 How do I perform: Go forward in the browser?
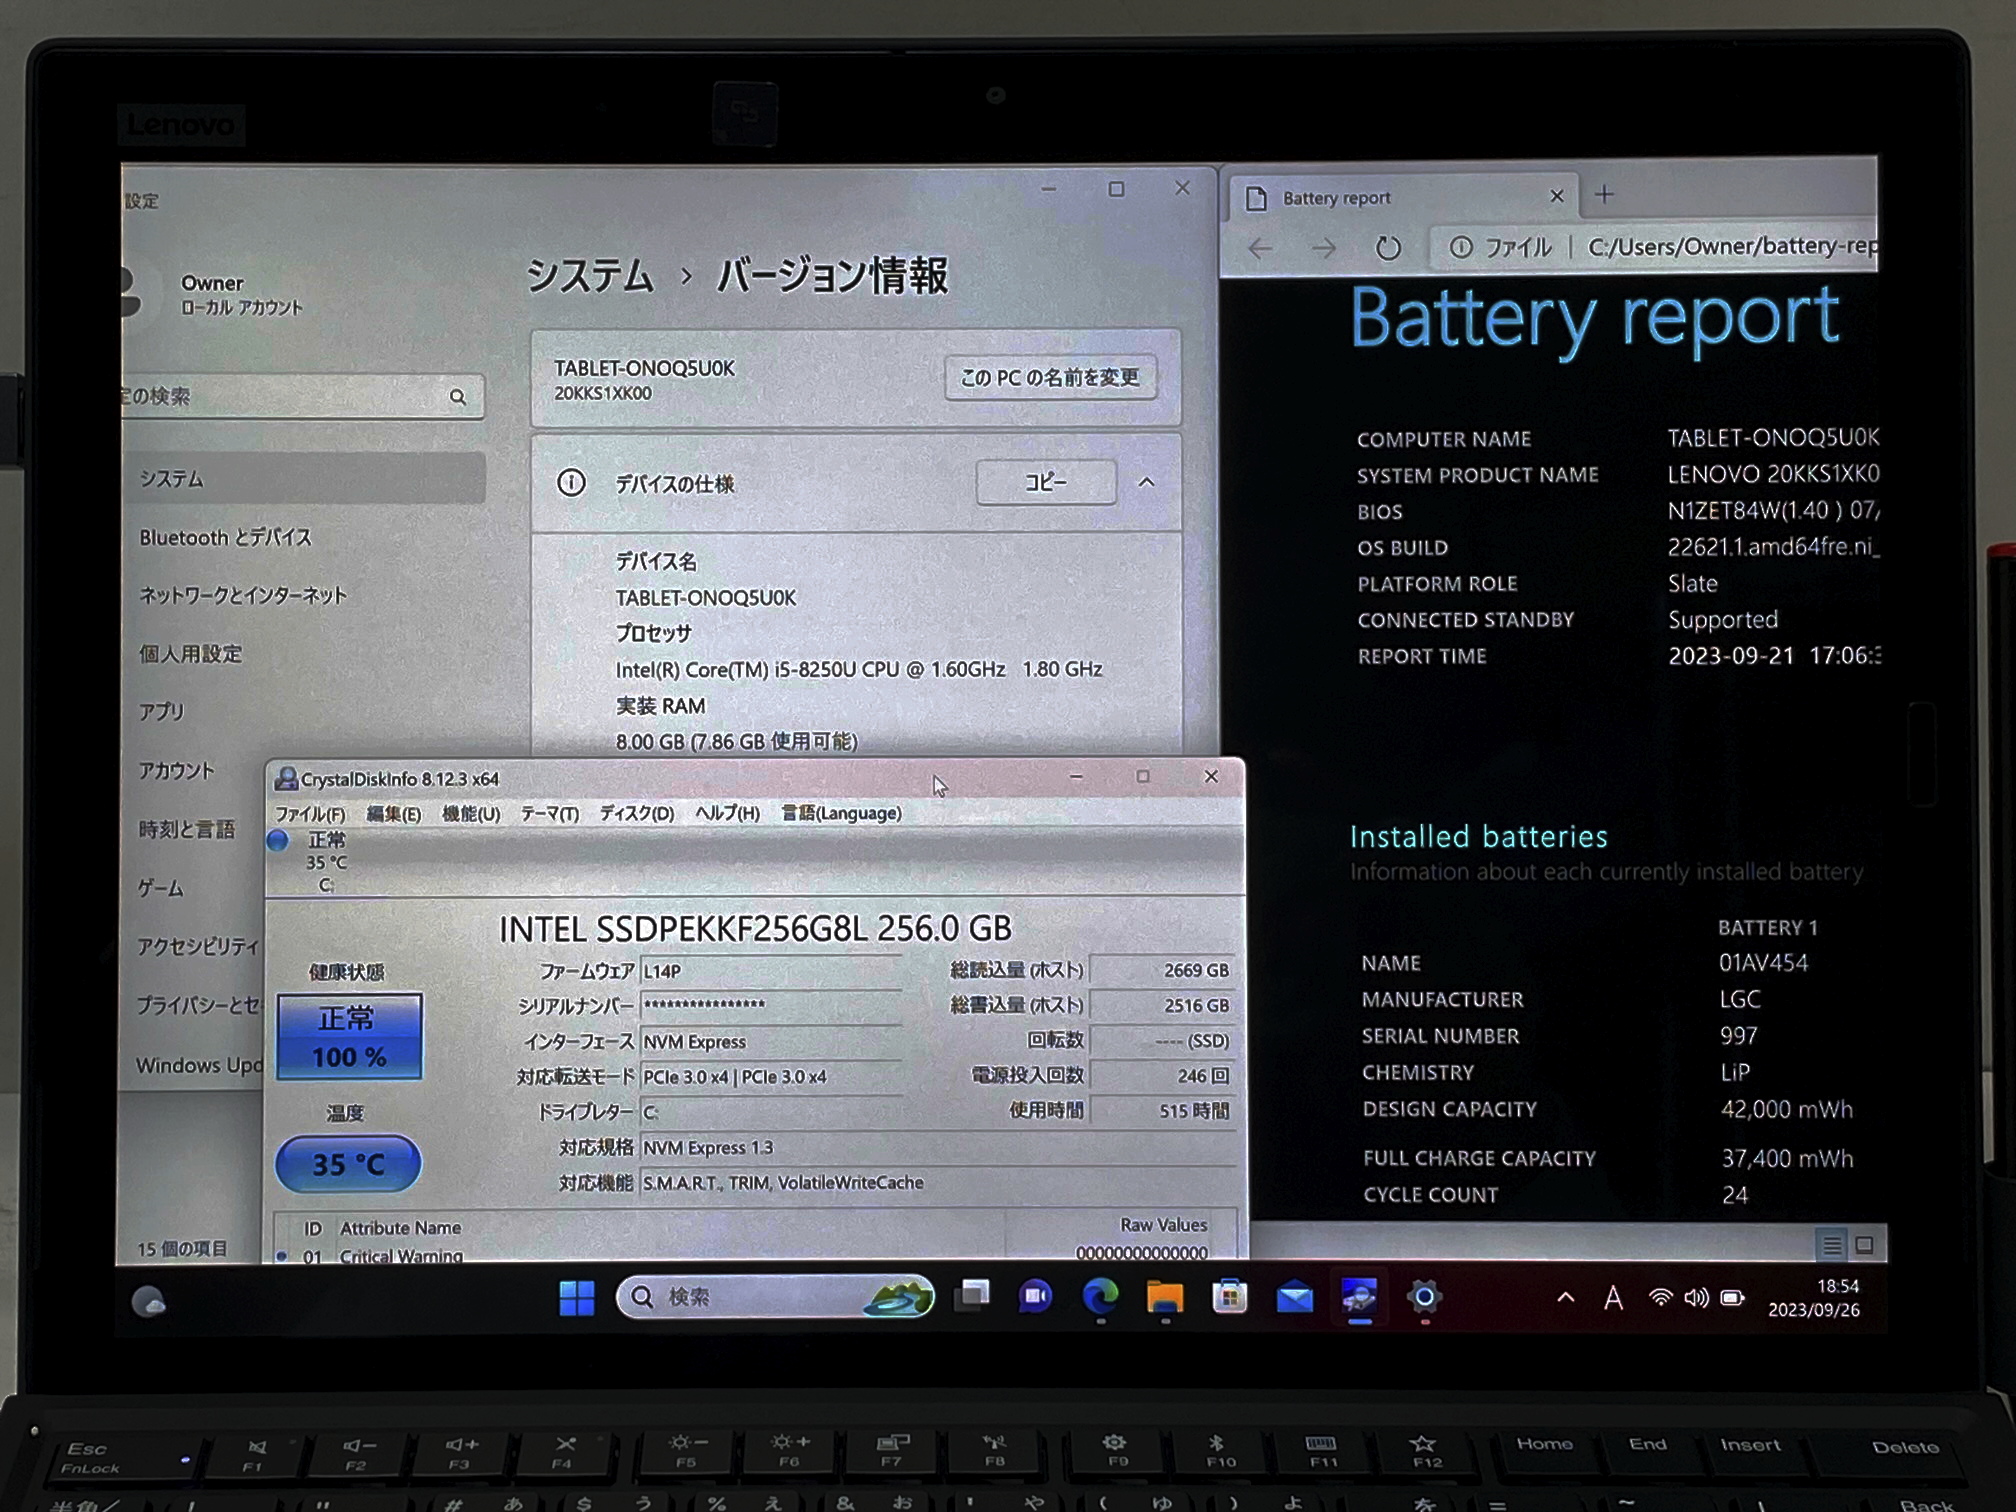[1324, 248]
